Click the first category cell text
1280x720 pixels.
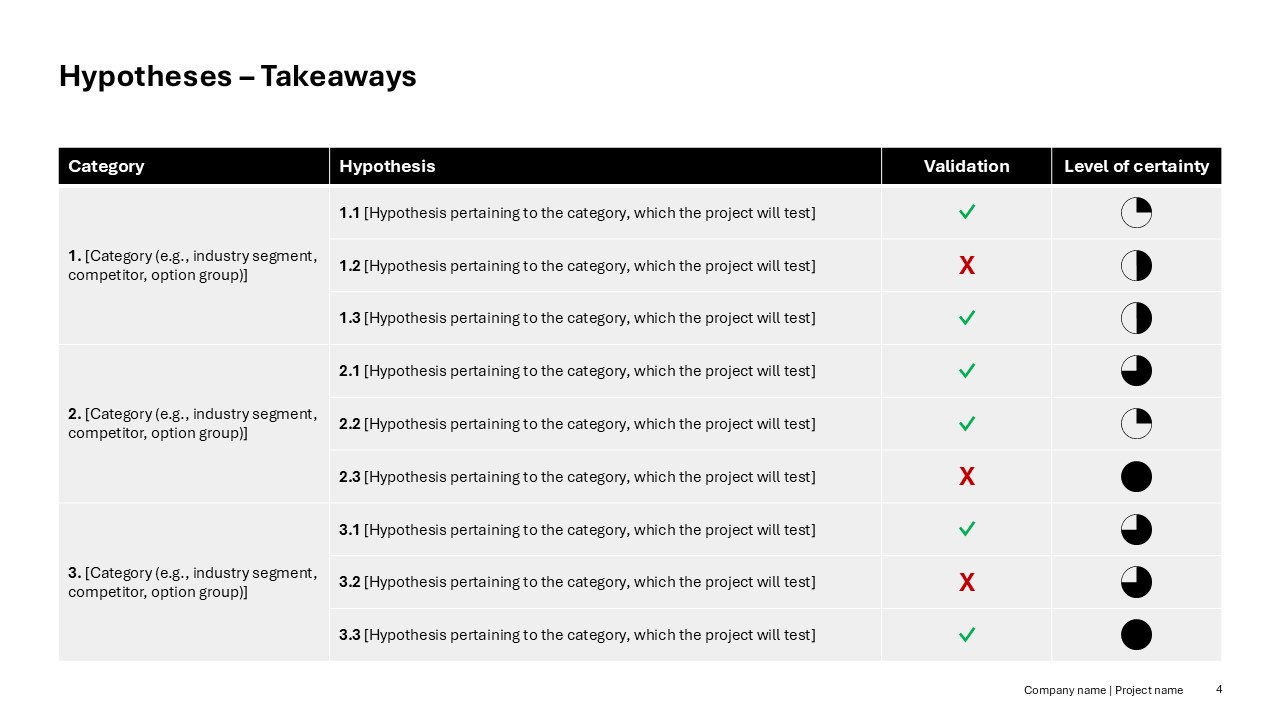[193, 265]
